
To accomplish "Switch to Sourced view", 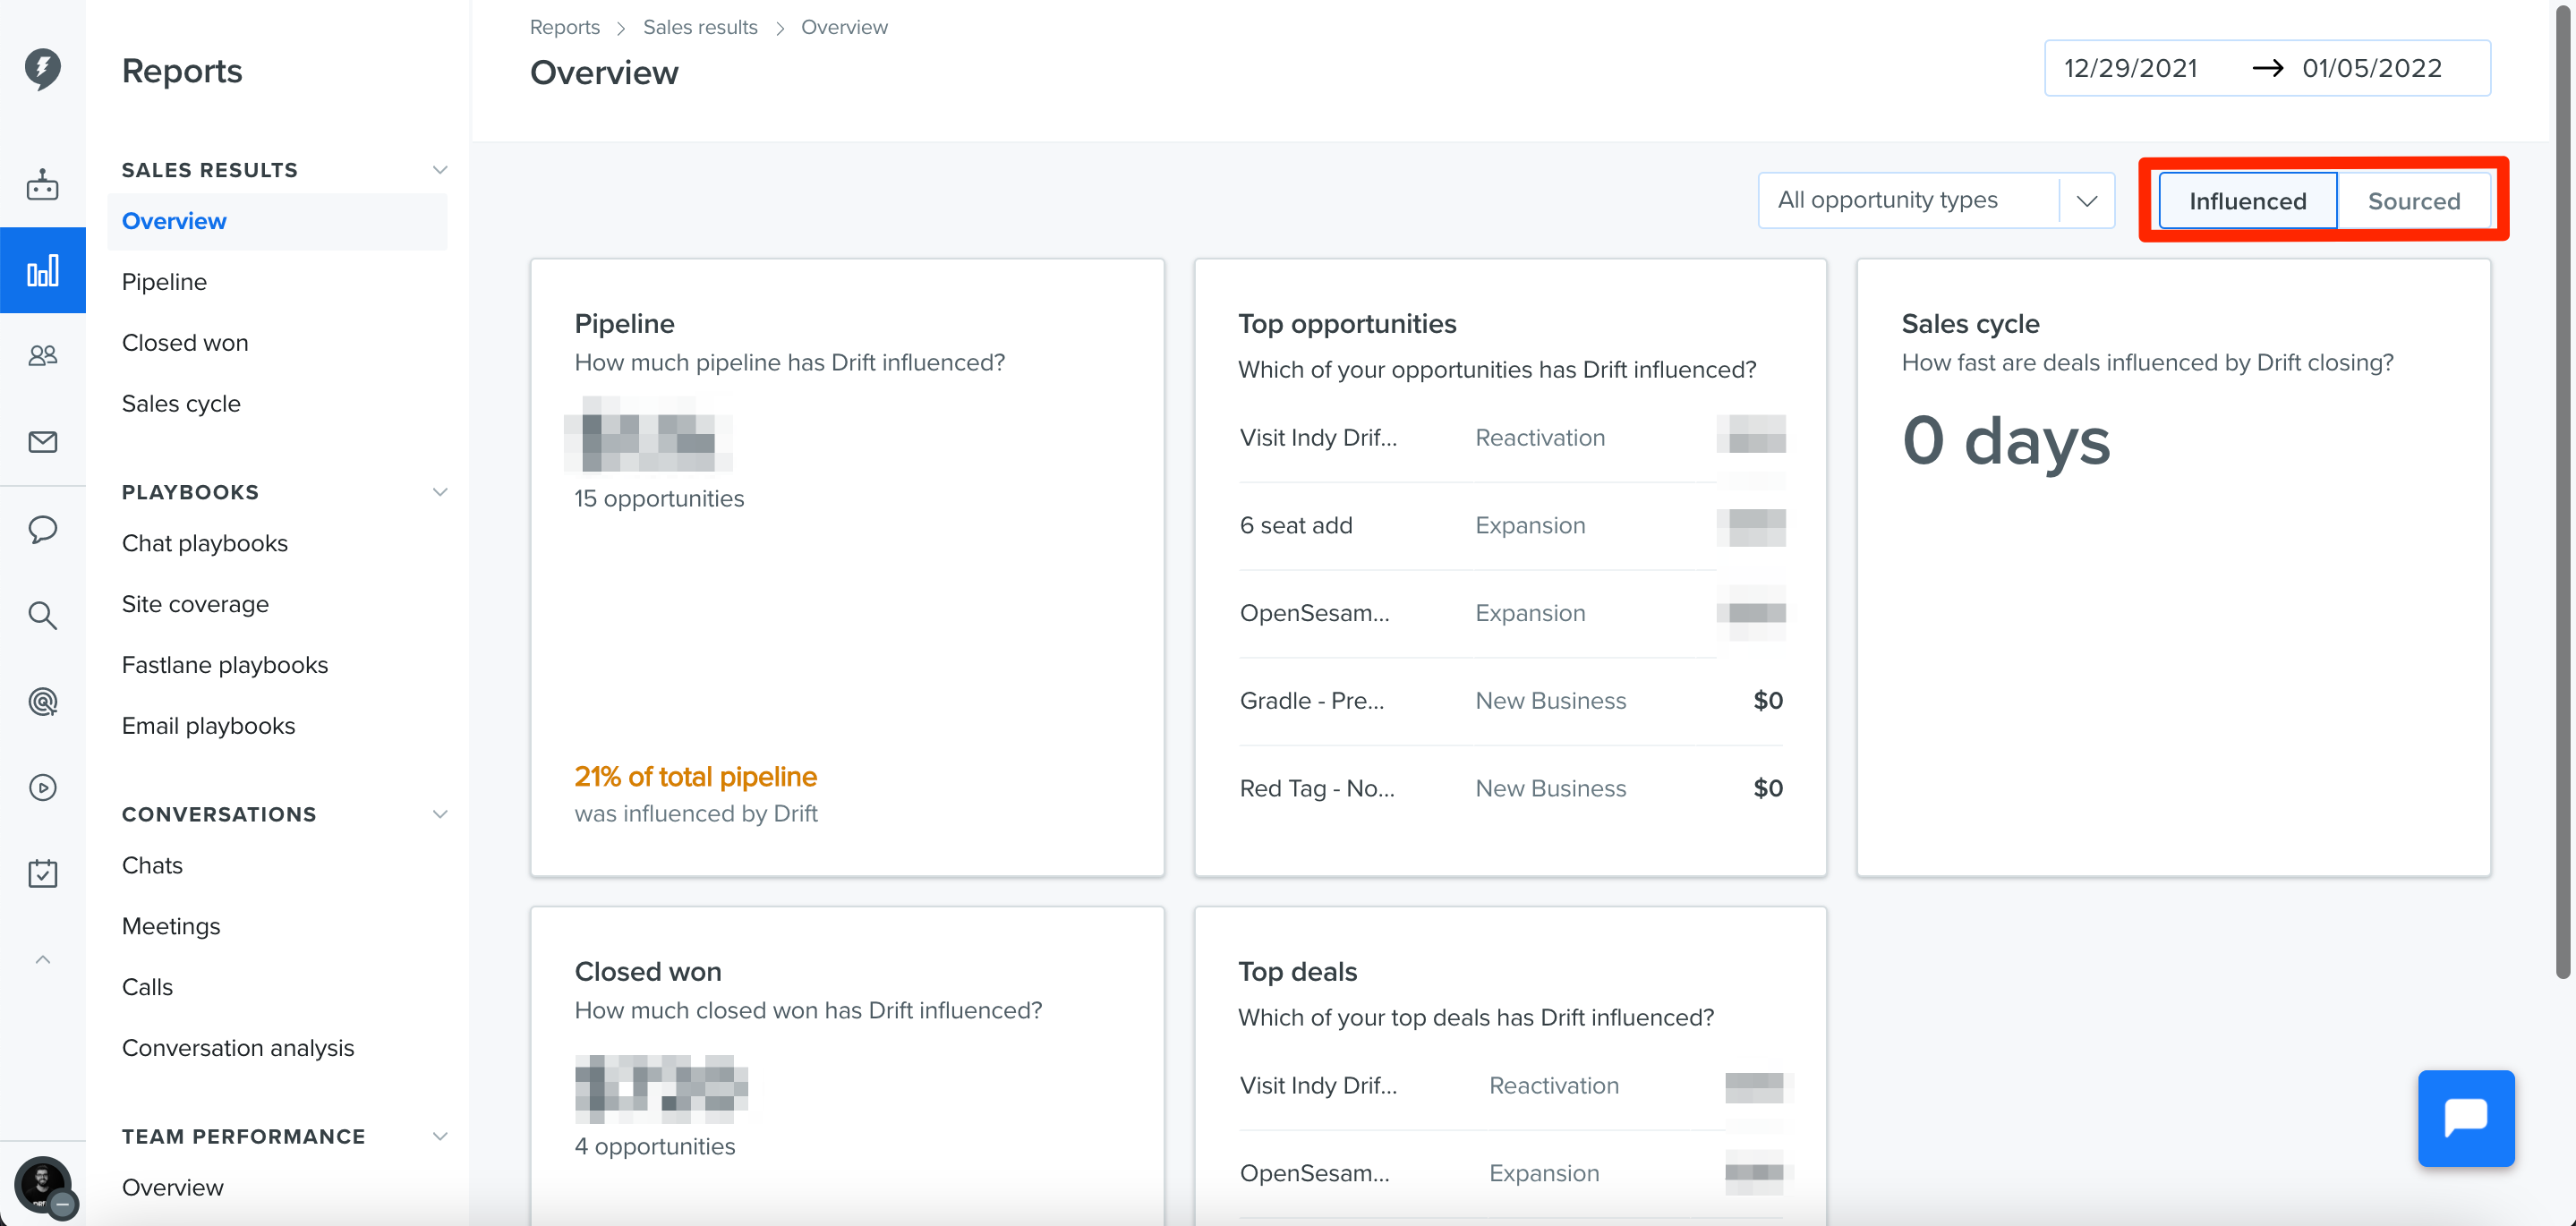I will click(2413, 201).
